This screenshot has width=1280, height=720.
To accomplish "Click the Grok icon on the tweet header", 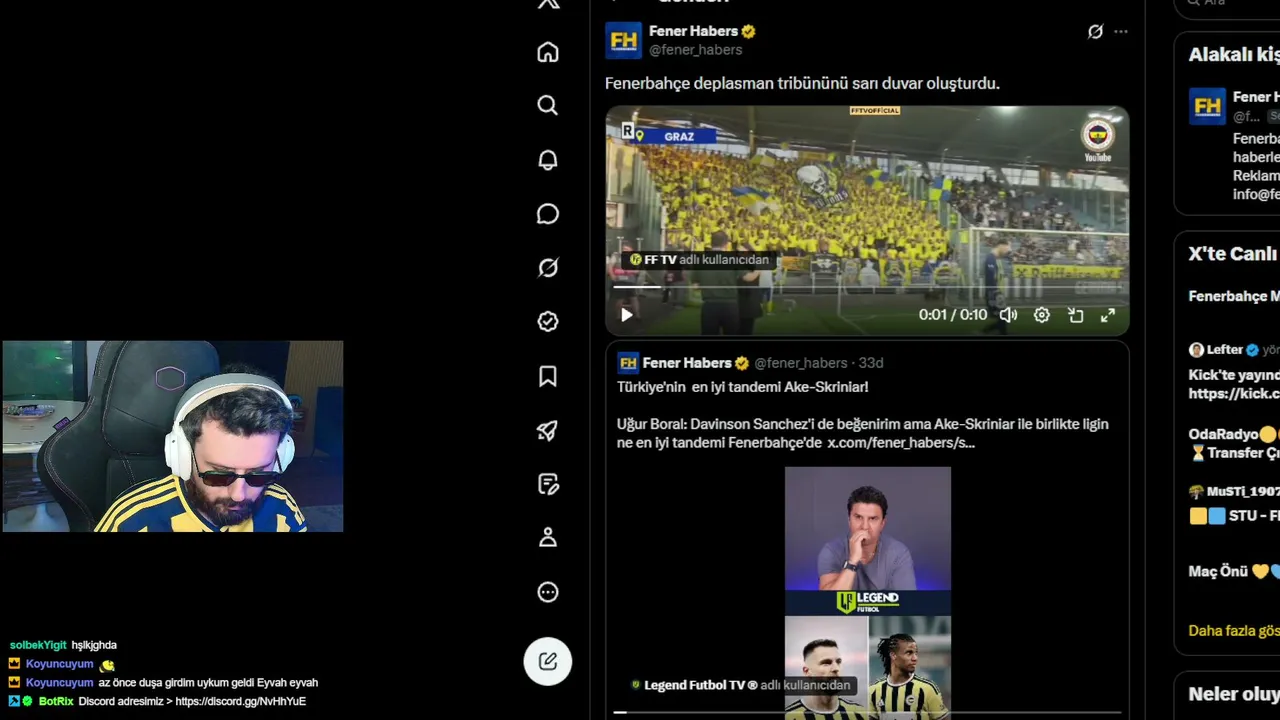I will tap(1096, 32).
